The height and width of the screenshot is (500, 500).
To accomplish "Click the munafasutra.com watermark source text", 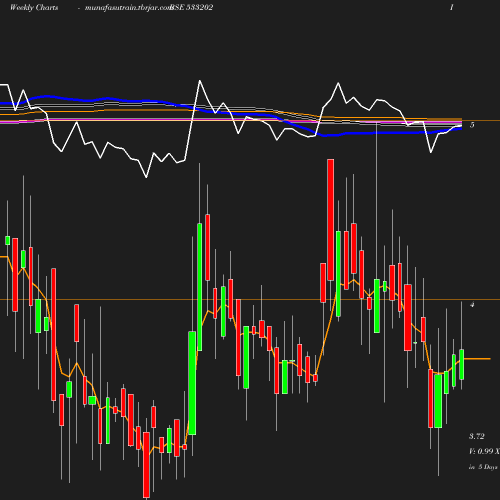I will [x=128, y=8].
